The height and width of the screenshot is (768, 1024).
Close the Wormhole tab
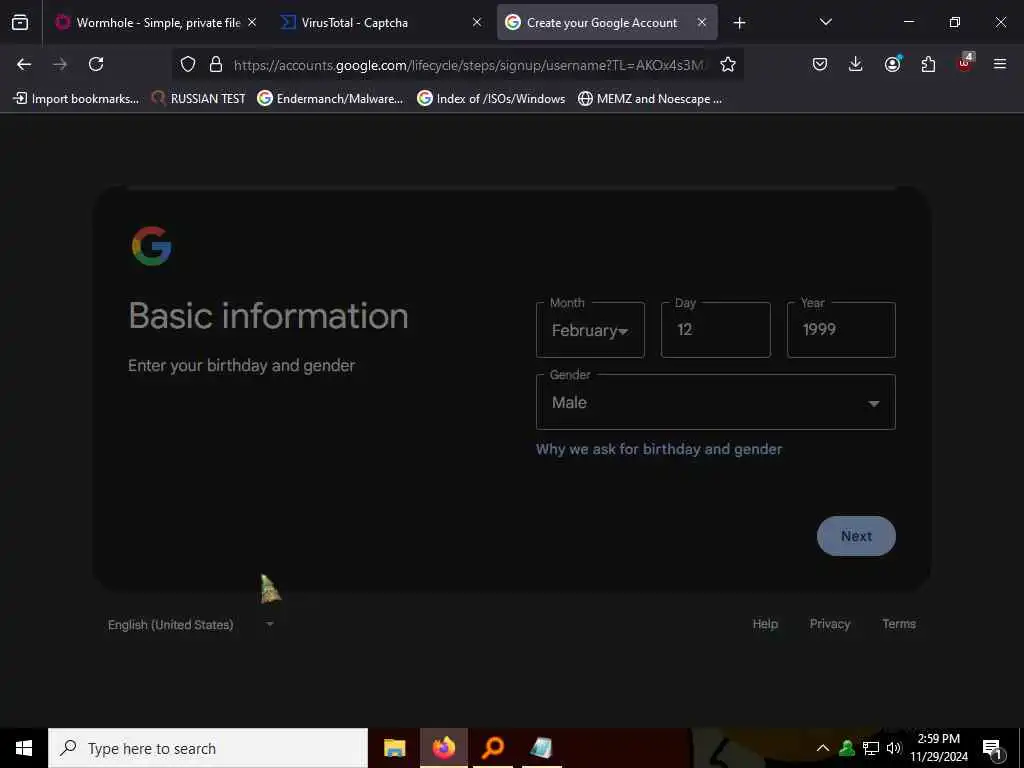click(x=252, y=22)
